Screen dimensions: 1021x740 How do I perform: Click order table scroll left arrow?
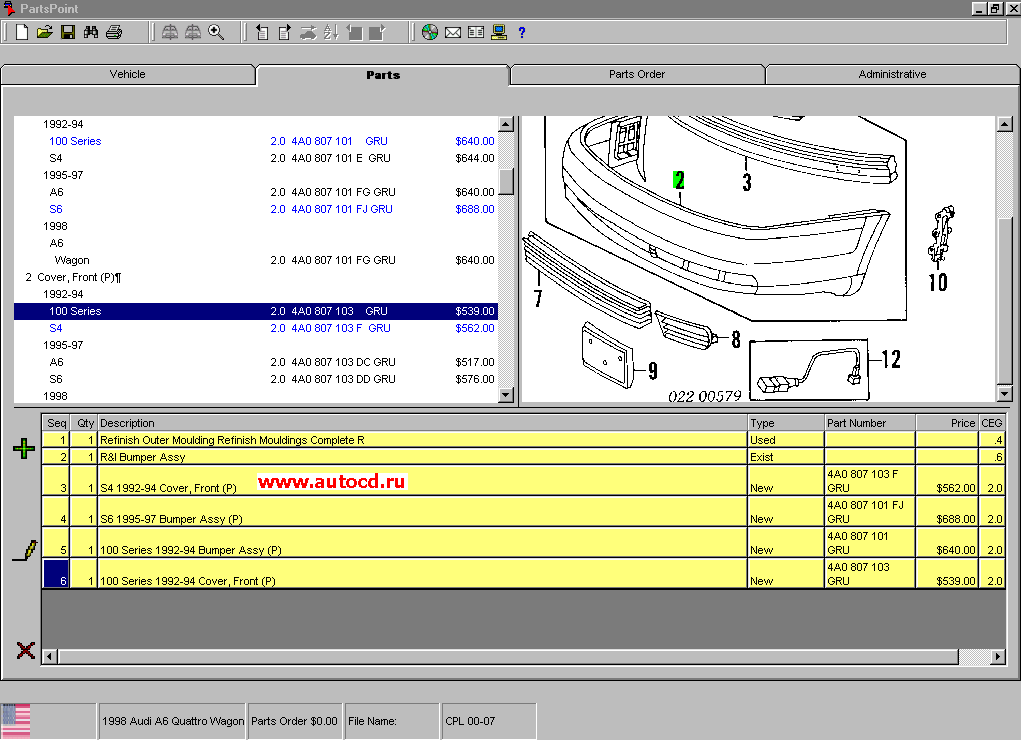click(49, 657)
